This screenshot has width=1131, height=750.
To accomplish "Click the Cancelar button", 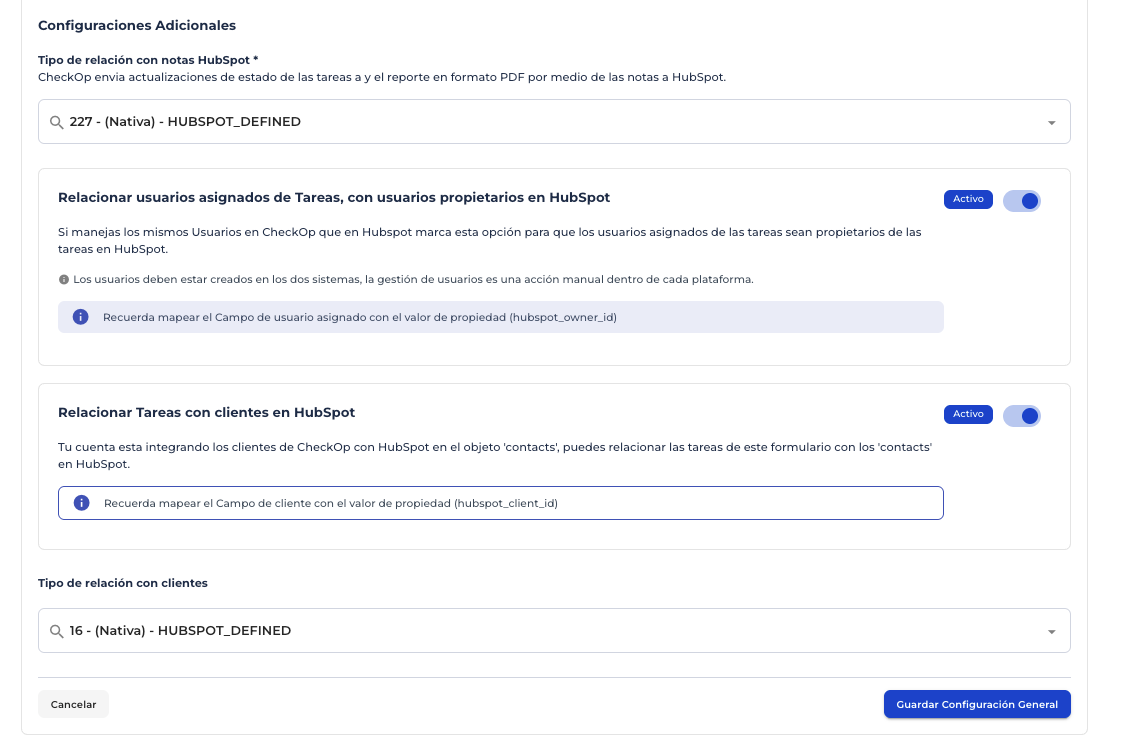I will 73,704.
